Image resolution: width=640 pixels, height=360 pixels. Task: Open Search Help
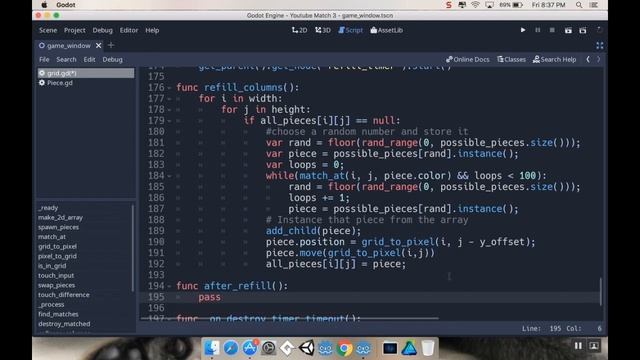[554, 60]
